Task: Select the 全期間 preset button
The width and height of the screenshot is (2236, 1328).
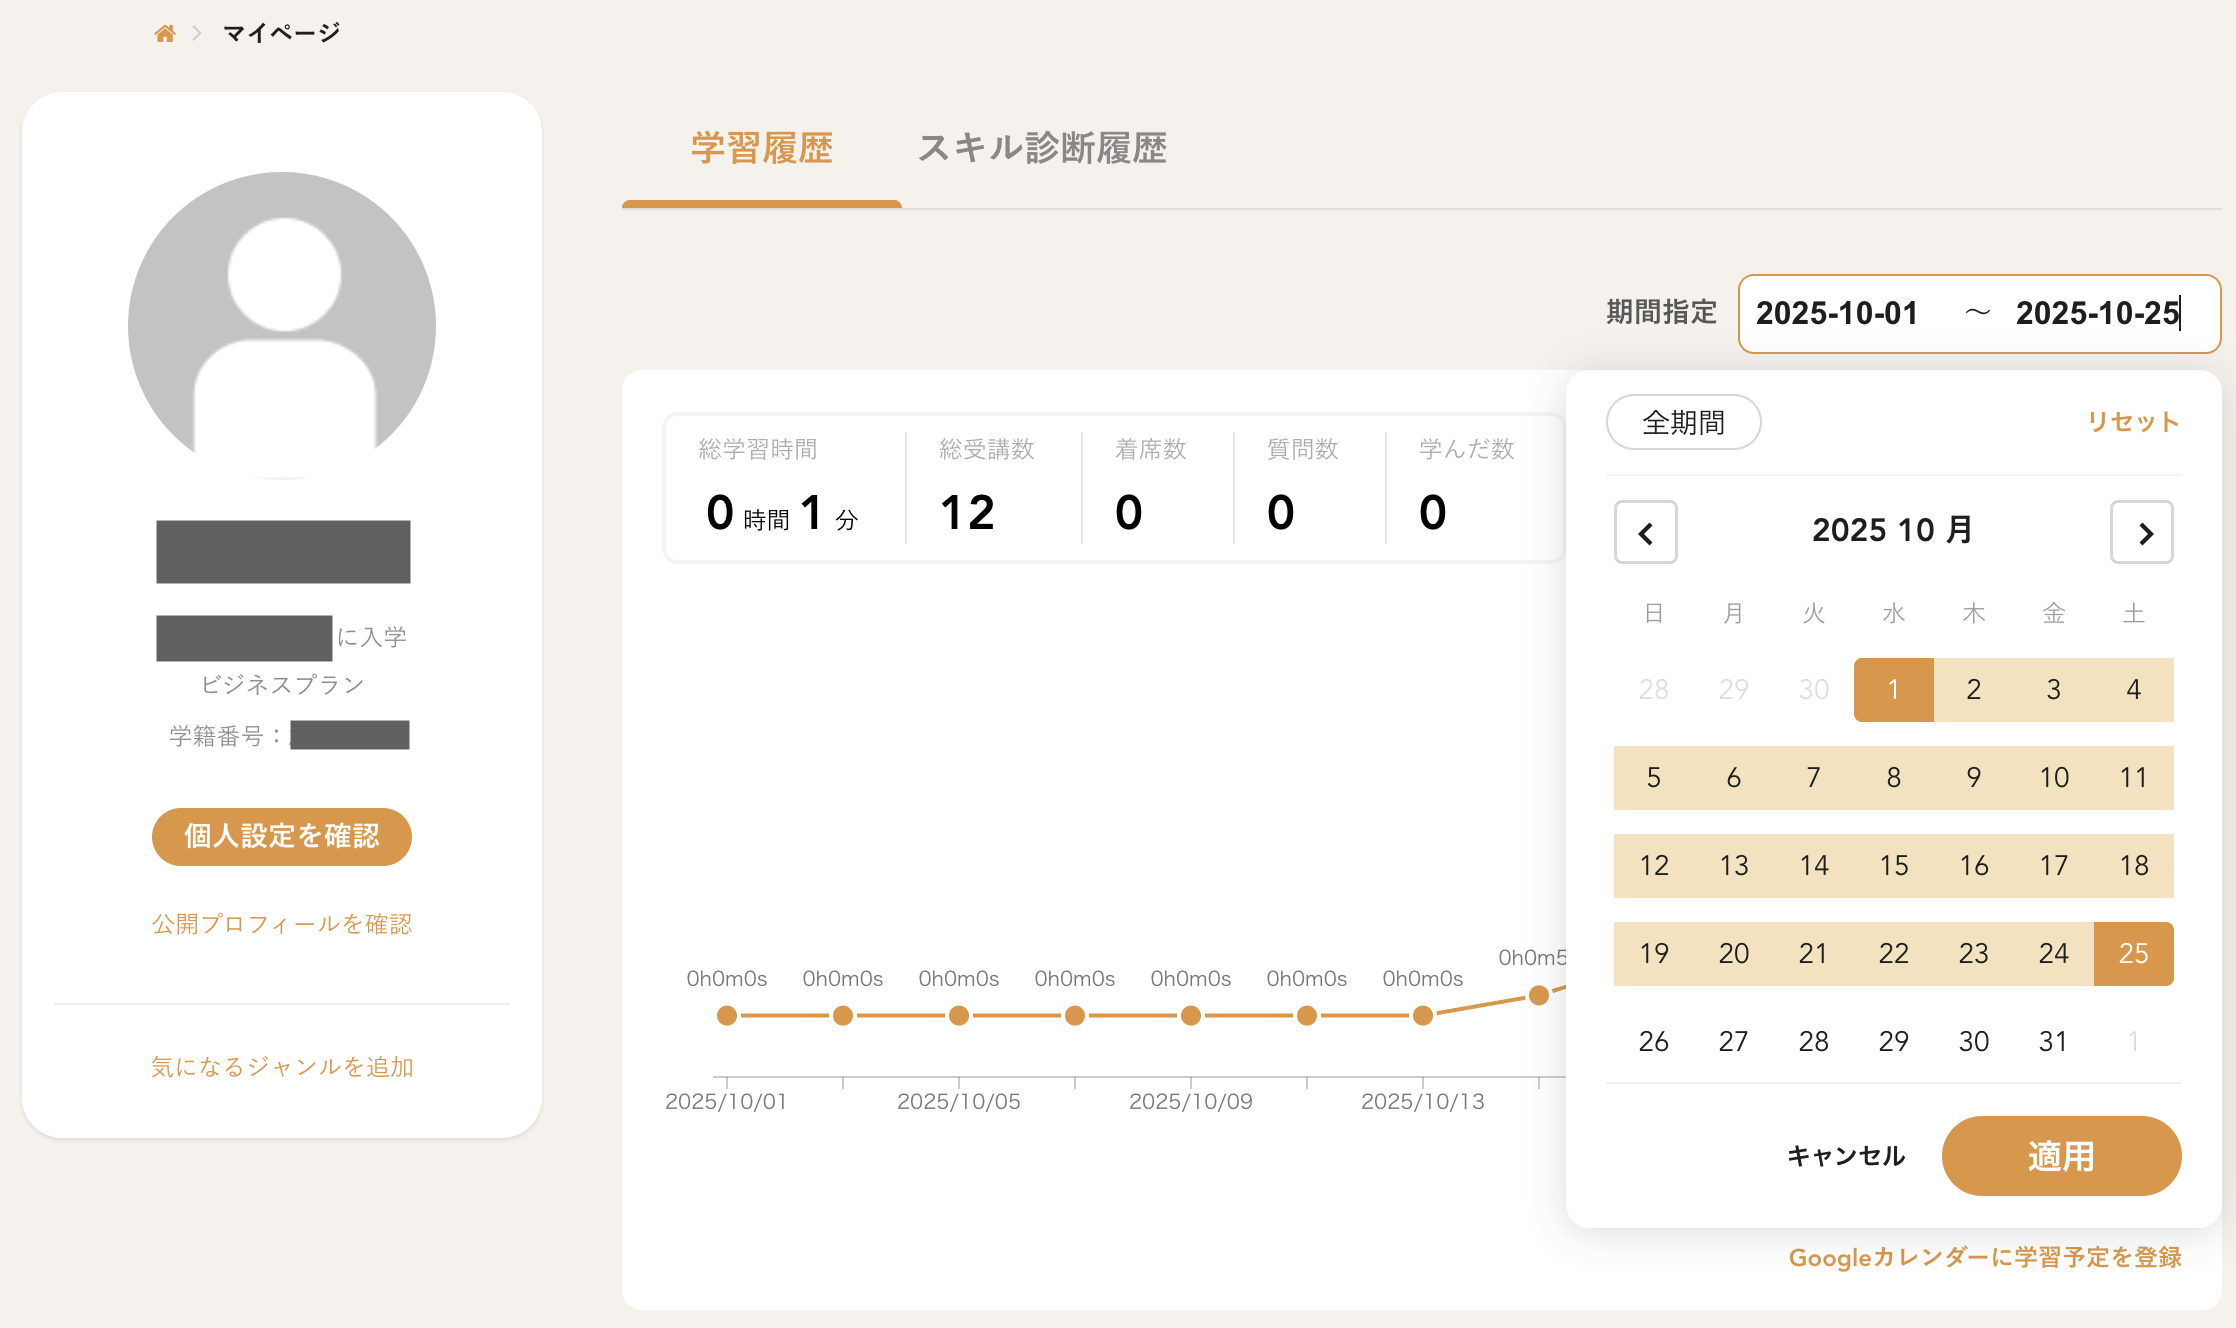Action: coord(1683,422)
